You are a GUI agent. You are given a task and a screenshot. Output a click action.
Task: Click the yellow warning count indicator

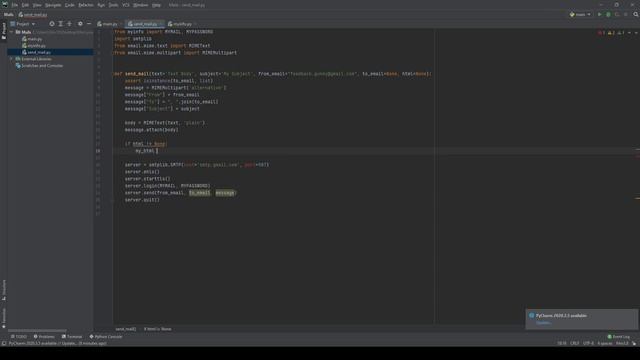[611, 33]
